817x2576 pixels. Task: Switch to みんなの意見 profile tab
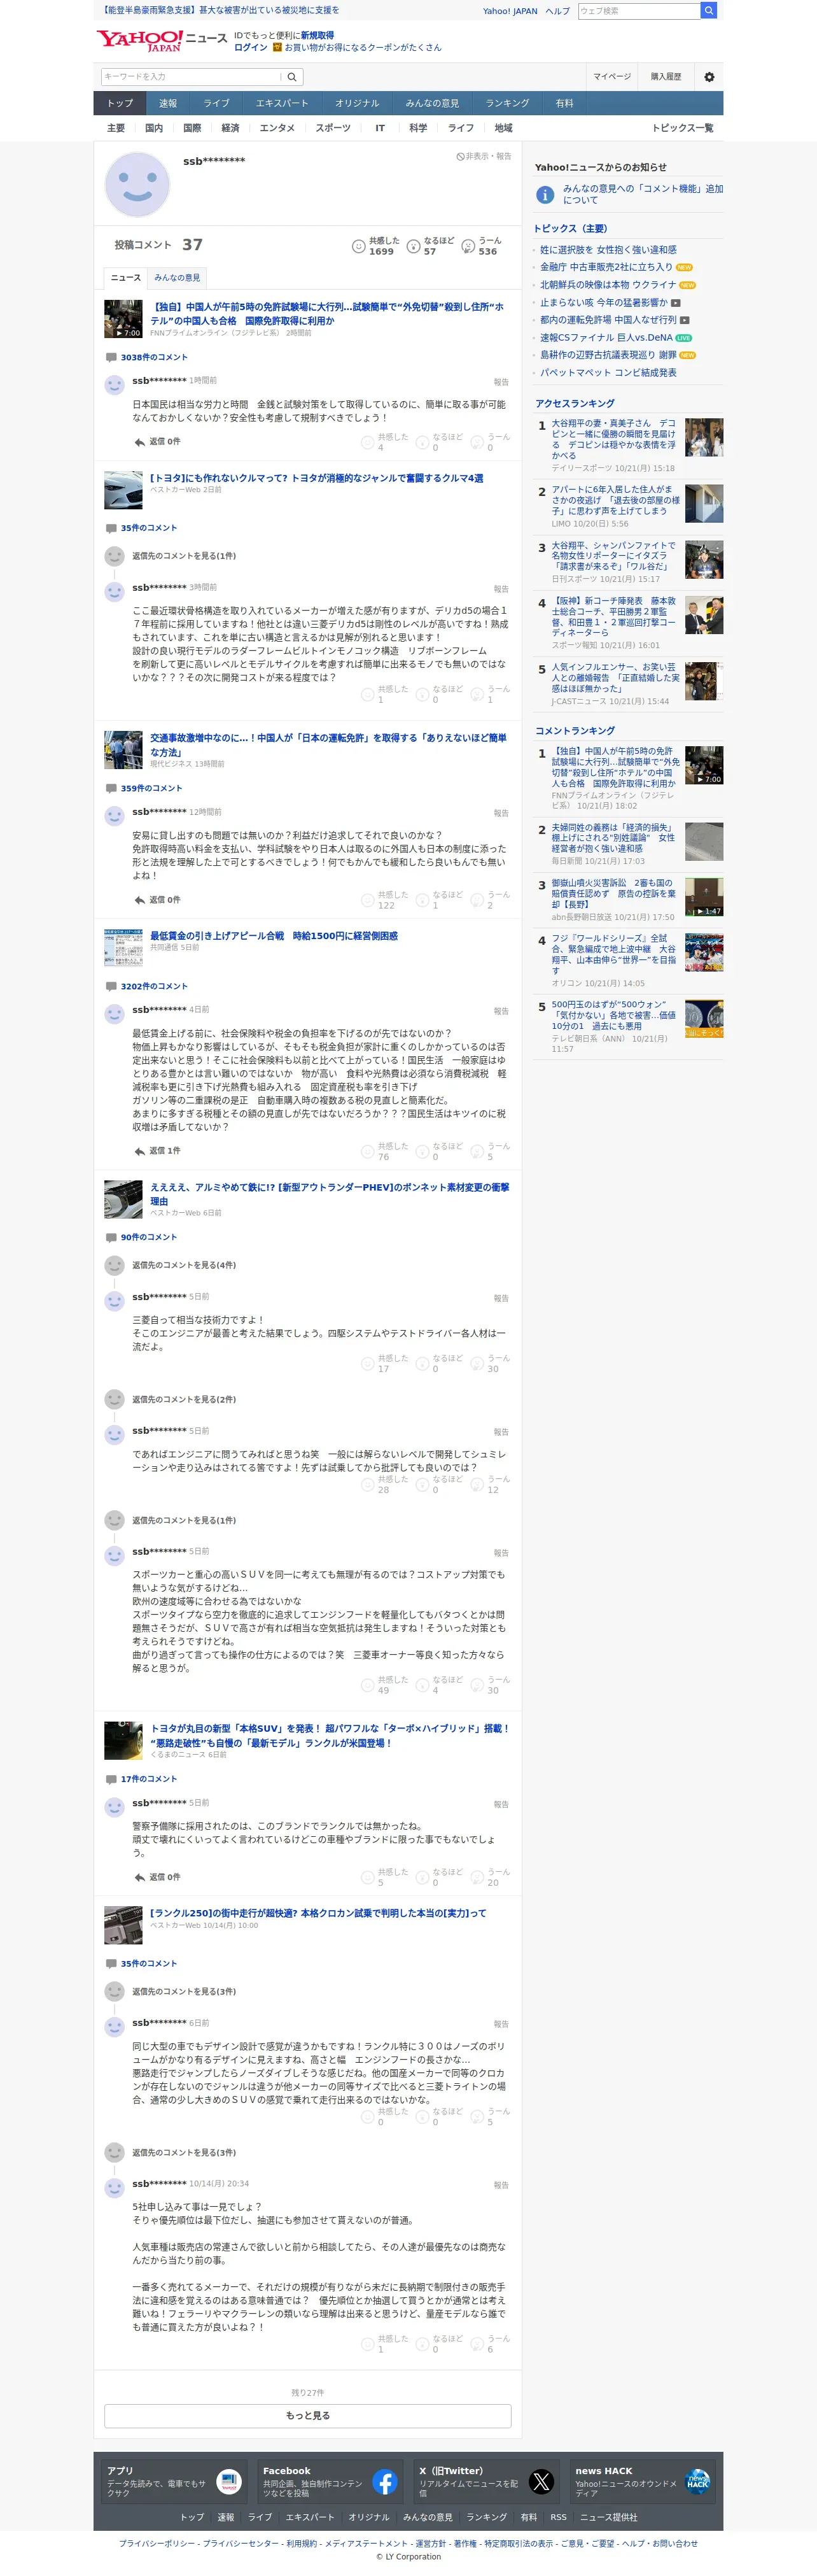pos(177,278)
